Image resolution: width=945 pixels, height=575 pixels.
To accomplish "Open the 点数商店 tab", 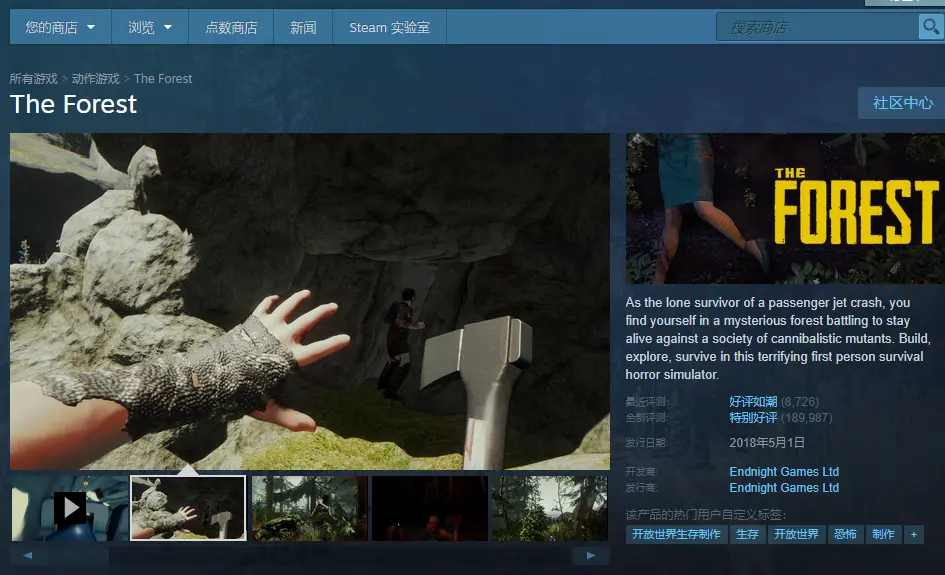I will 231,27.
